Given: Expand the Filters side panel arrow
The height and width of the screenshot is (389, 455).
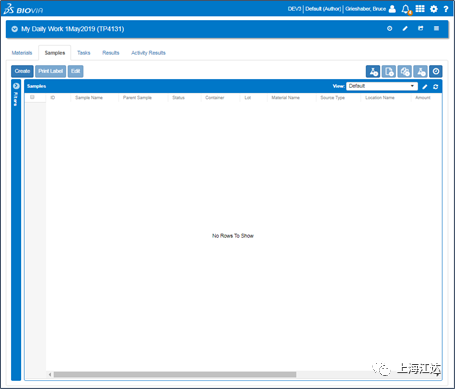Looking at the screenshot, I should pos(16,86).
